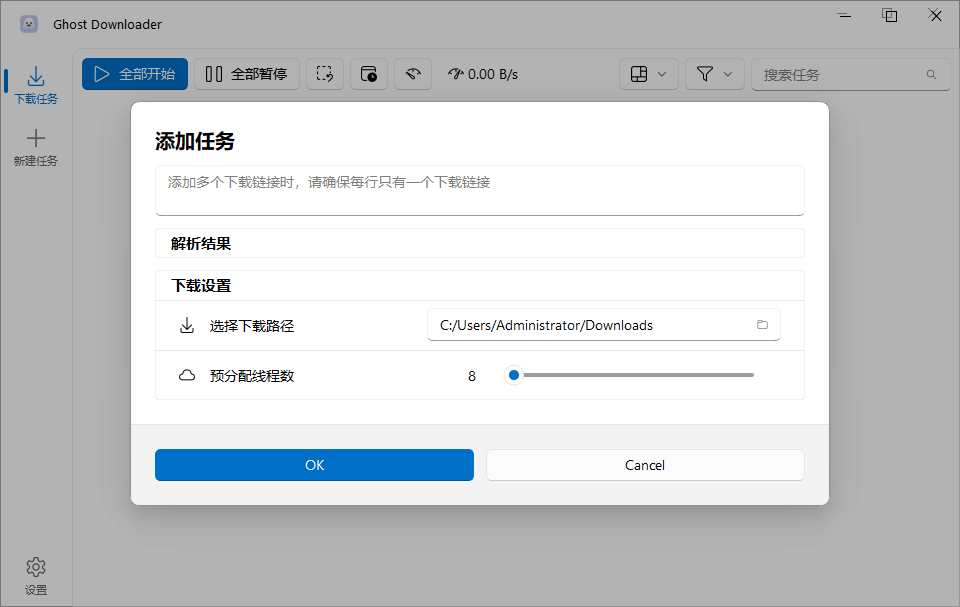Open 设置 using the gear icon
Screen dimensions: 960x607
[36, 565]
